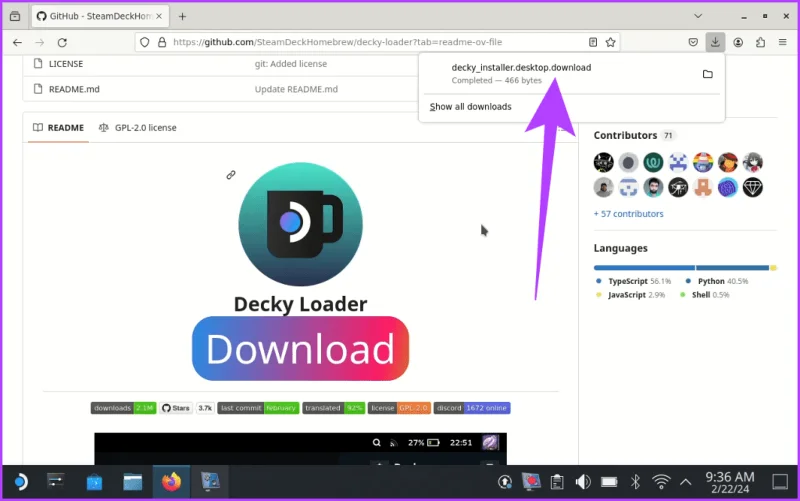Click the link anchor icon beside logo
The image size is (800, 501).
[231, 175]
